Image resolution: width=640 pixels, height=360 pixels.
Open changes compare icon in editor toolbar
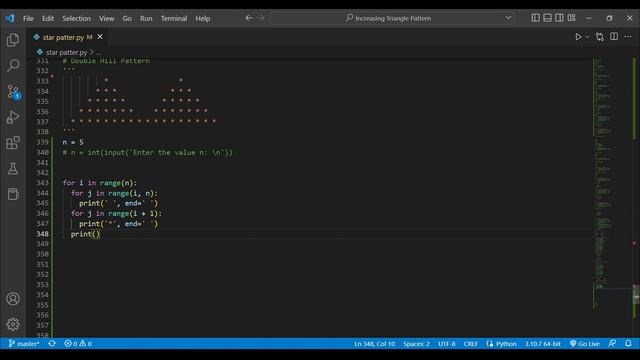[x=600, y=37]
